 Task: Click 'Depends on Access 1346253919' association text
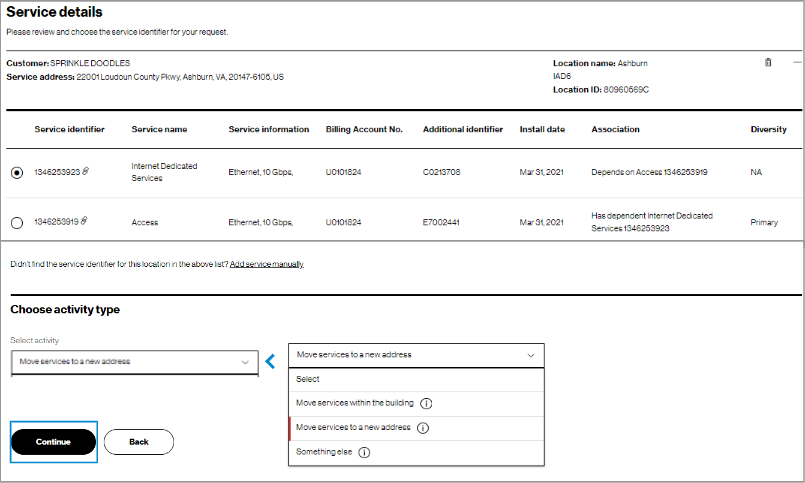click(x=649, y=172)
